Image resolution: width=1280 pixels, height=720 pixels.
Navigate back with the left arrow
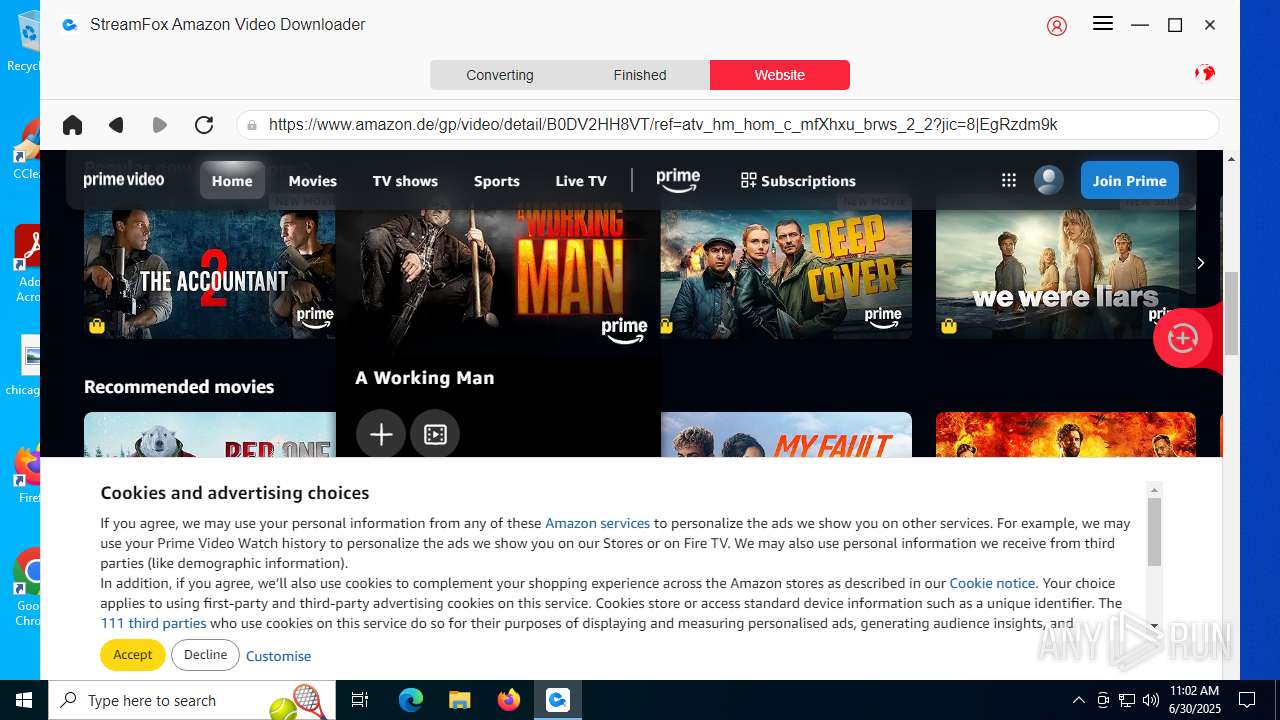tap(116, 125)
